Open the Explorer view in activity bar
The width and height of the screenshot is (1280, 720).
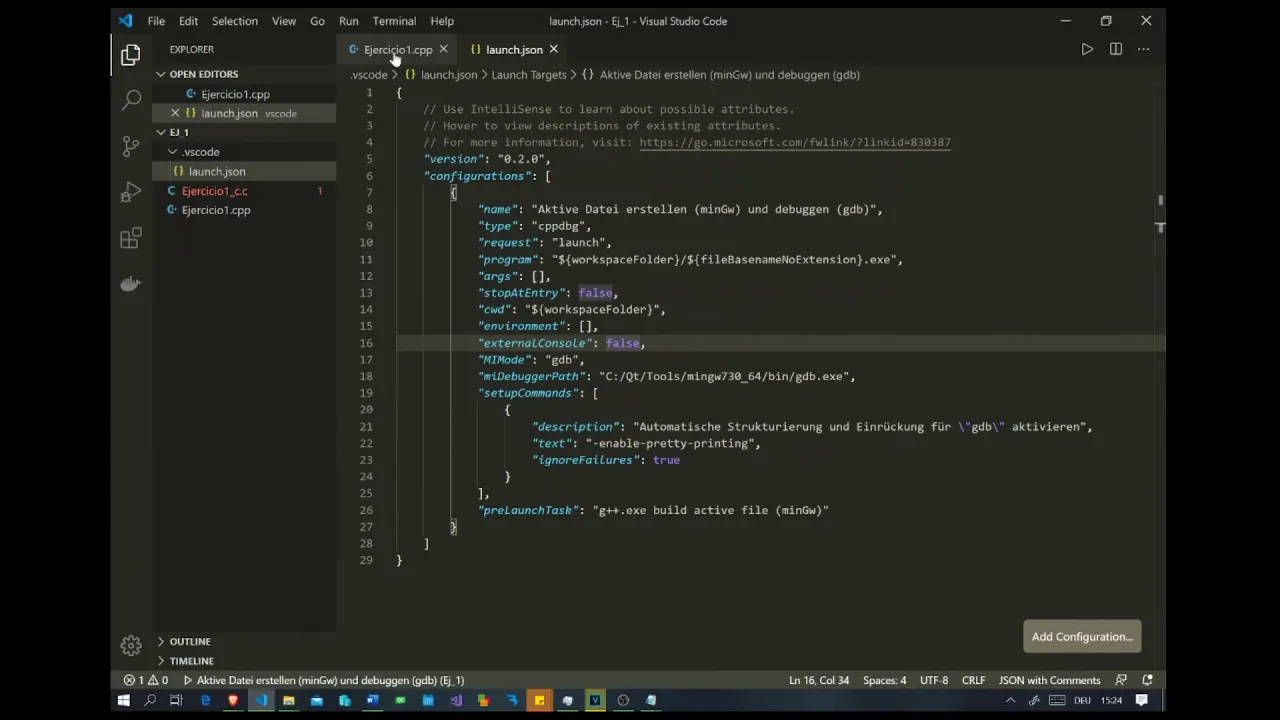click(131, 56)
